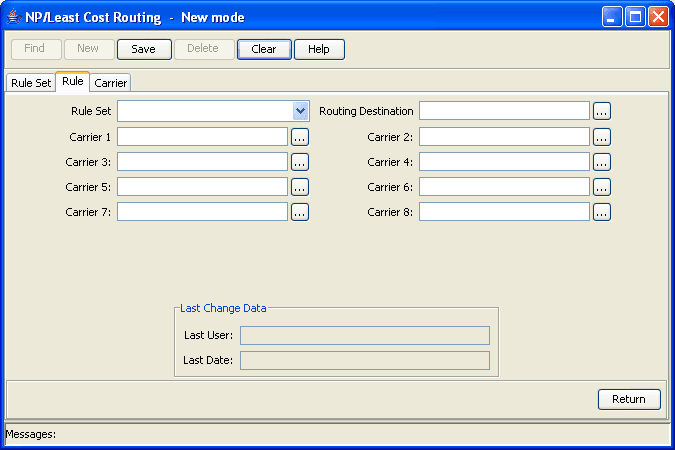Open Help from the toolbar
675x450 pixels.
tap(319, 49)
